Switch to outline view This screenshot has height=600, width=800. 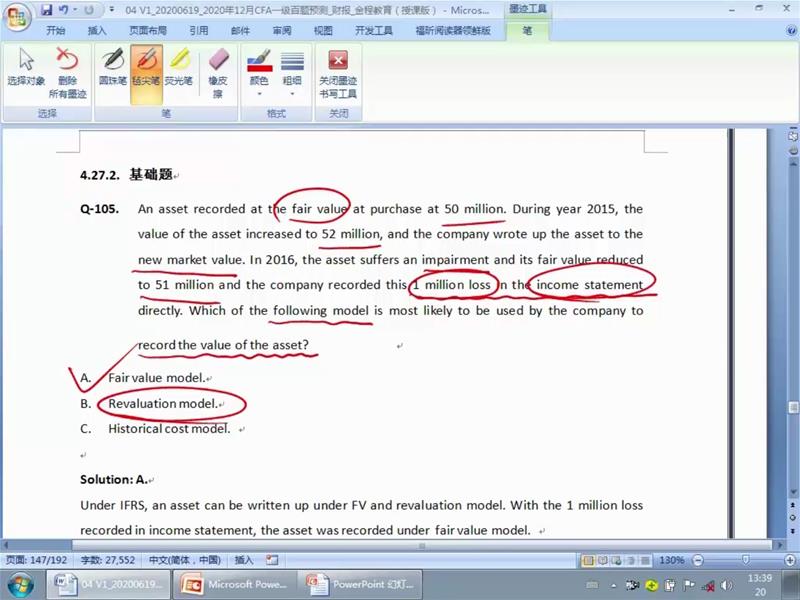[631, 561]
